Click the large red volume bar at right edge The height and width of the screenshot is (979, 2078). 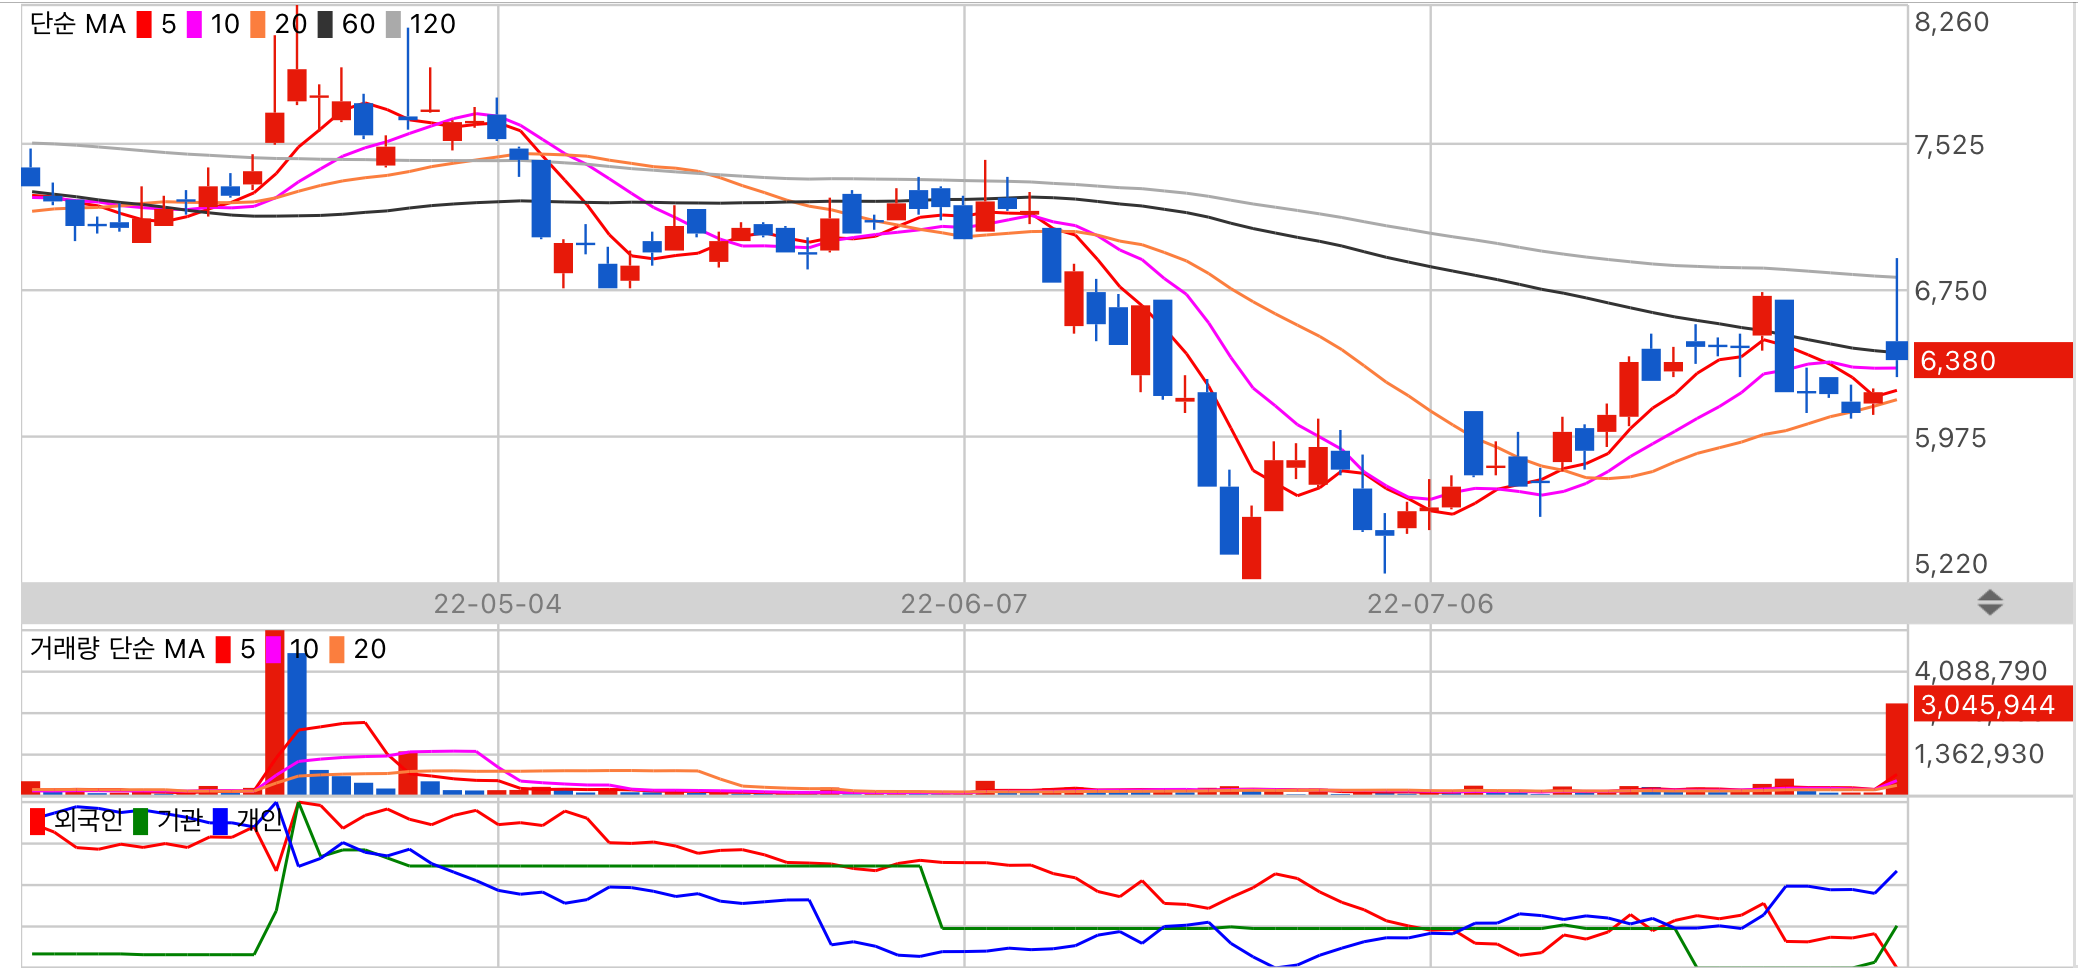[1896, 749]
